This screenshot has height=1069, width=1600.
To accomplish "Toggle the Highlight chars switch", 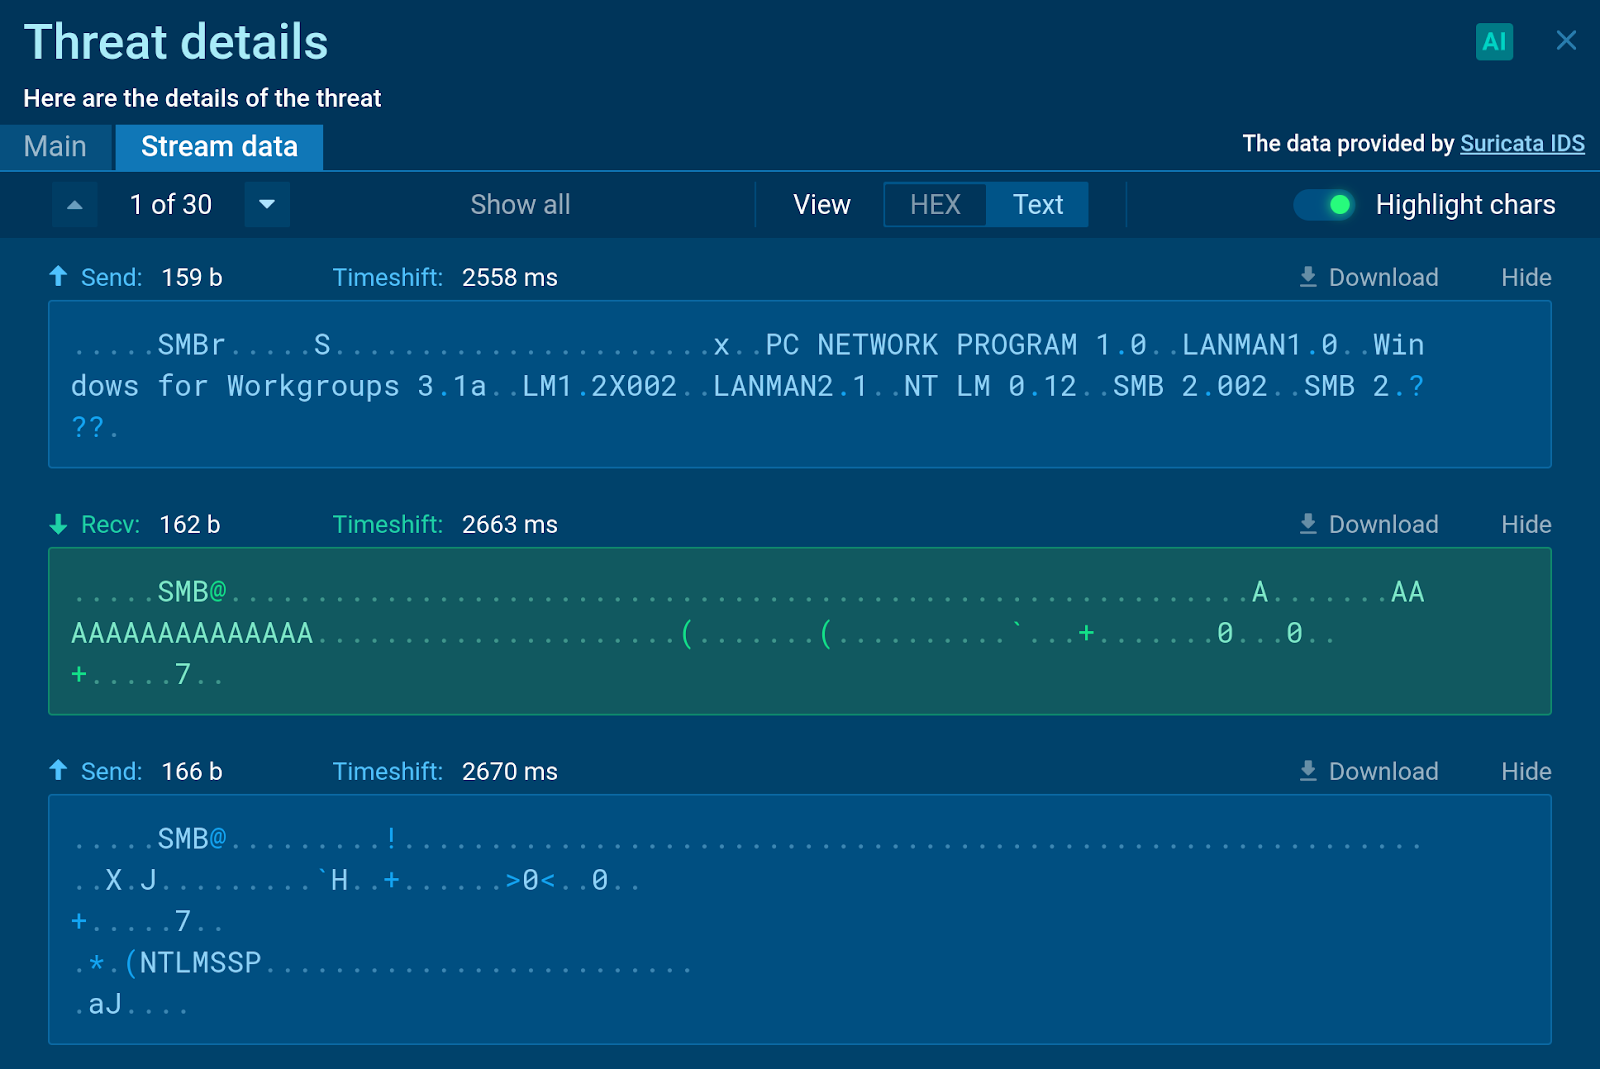I will point(1324,205).
